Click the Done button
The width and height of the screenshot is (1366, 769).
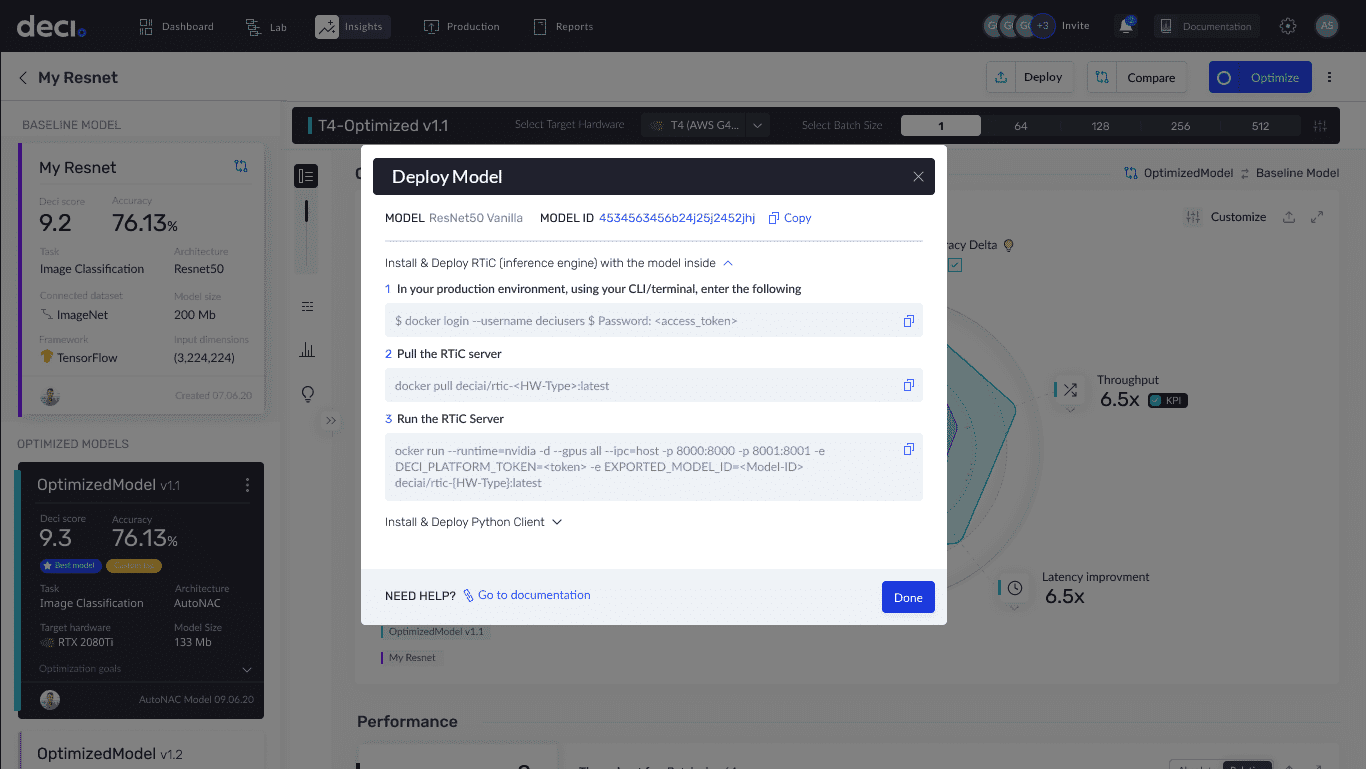[x=908, y=597]
